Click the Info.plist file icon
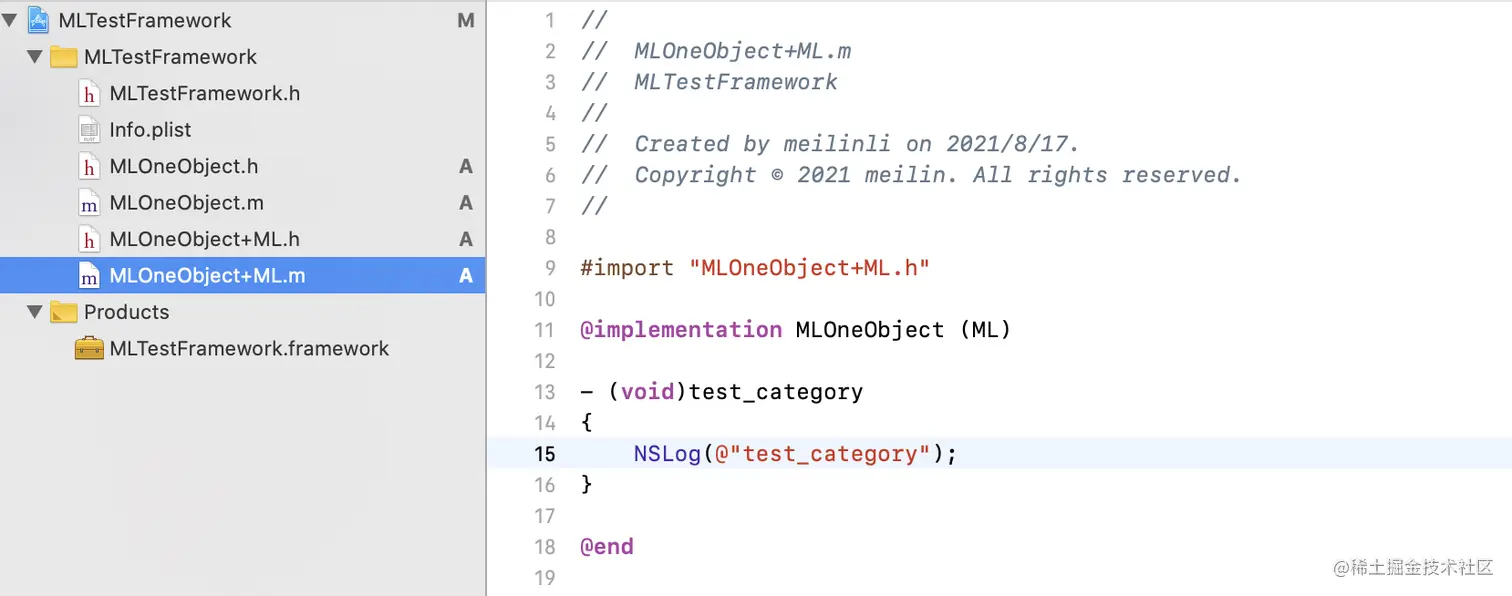The height and width of the screenshot is (596, 1512). point(89,130)
